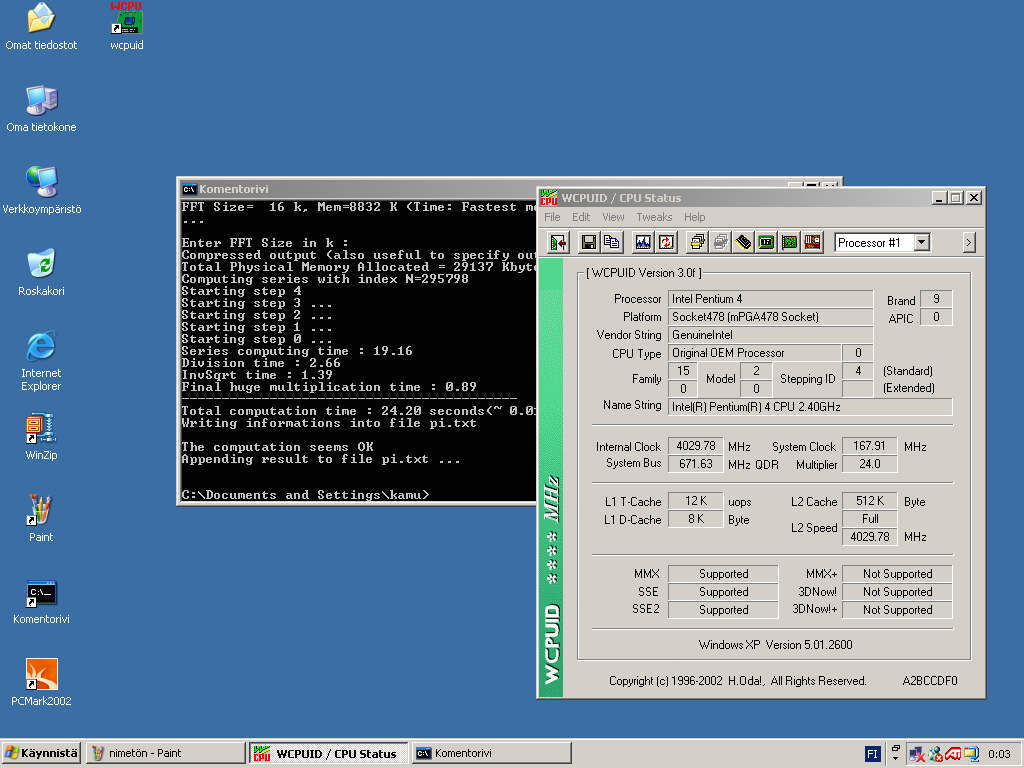Open the View menu in WCPUID

pos(613,217)
